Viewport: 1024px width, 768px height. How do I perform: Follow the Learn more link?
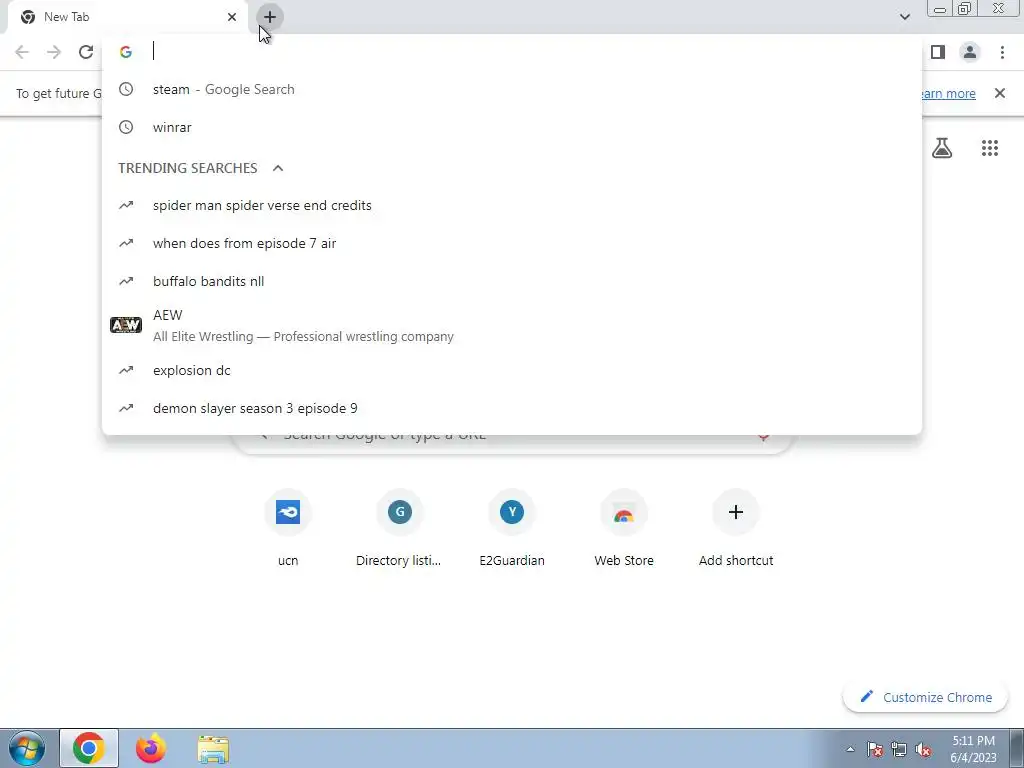click(x=948, y=93)
